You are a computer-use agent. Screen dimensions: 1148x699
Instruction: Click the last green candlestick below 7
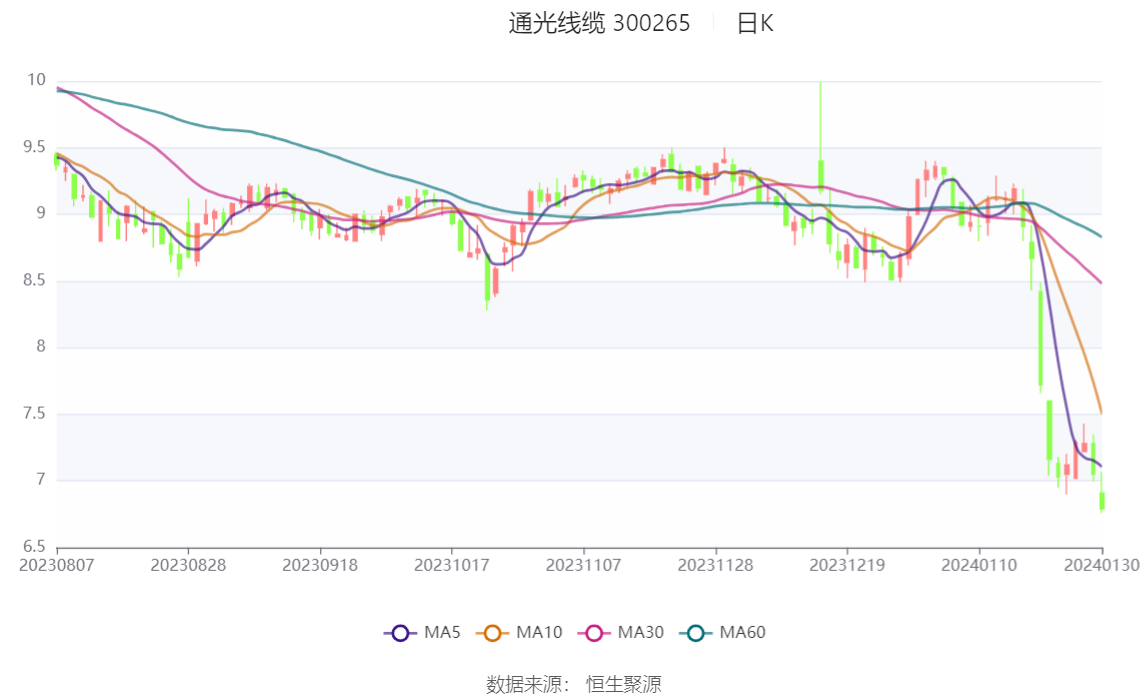click(1102, 500)
